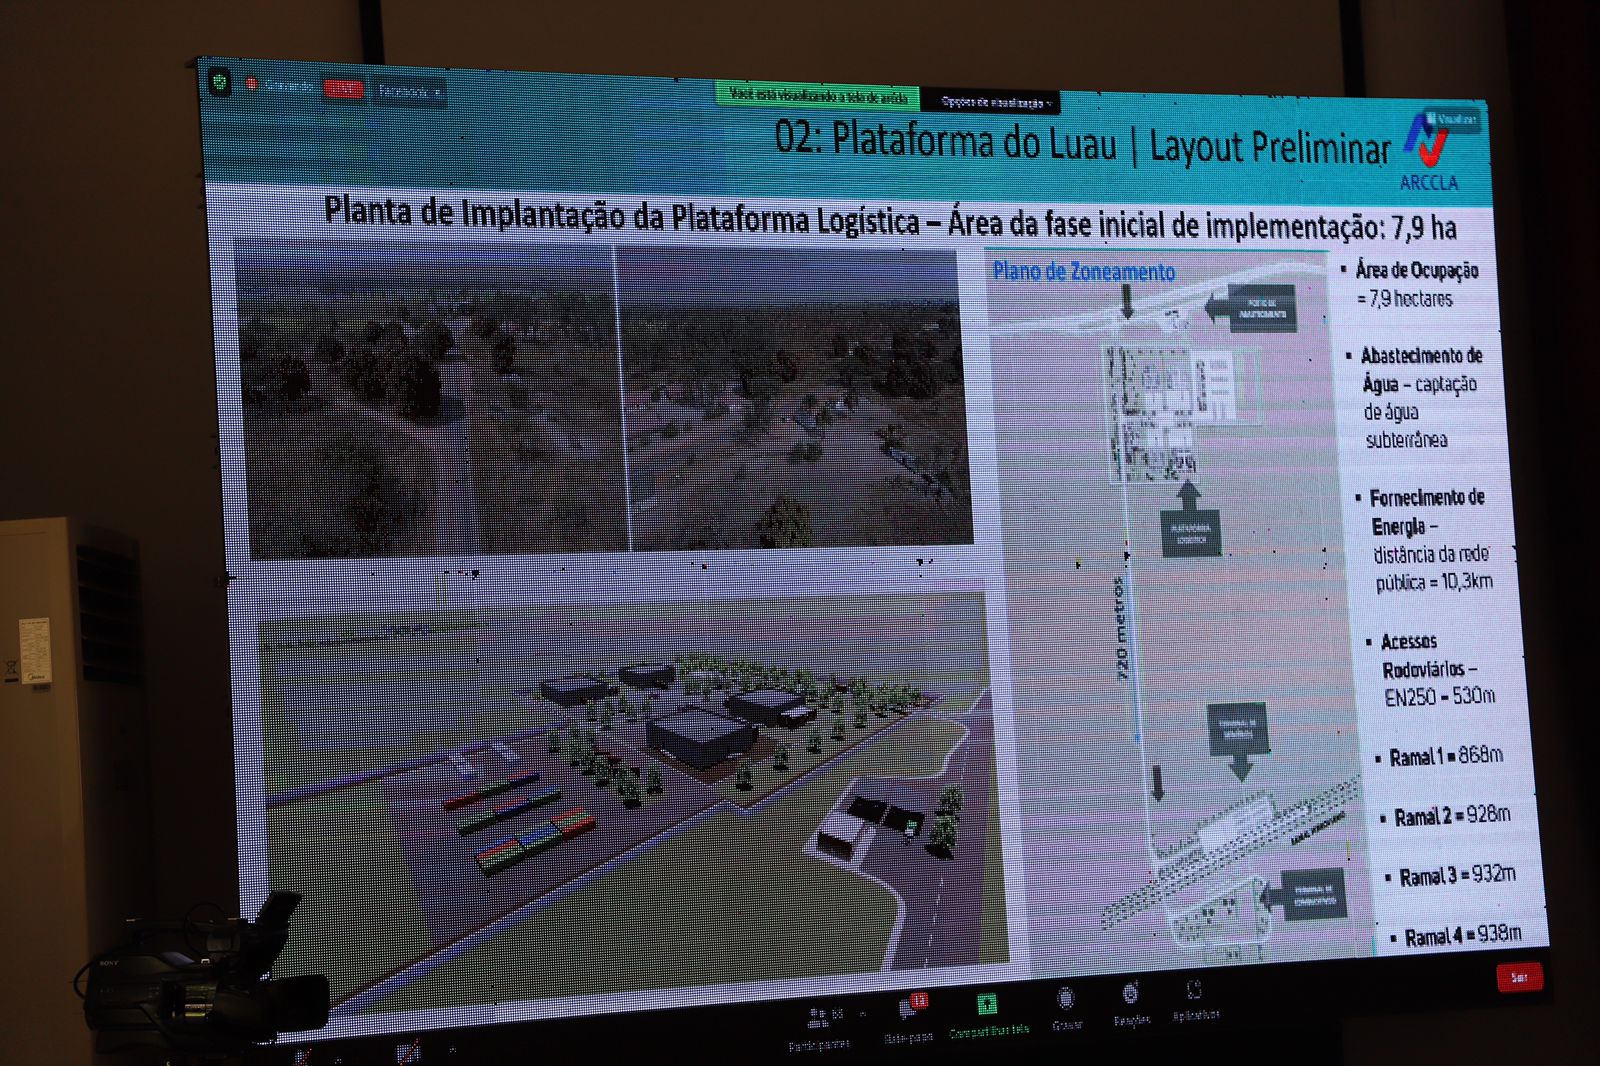Viewport: 1600px width, 1066px height.
Task: Click the 'Ramal 4 = 938m' bullet
Action: pos(1457,936)
